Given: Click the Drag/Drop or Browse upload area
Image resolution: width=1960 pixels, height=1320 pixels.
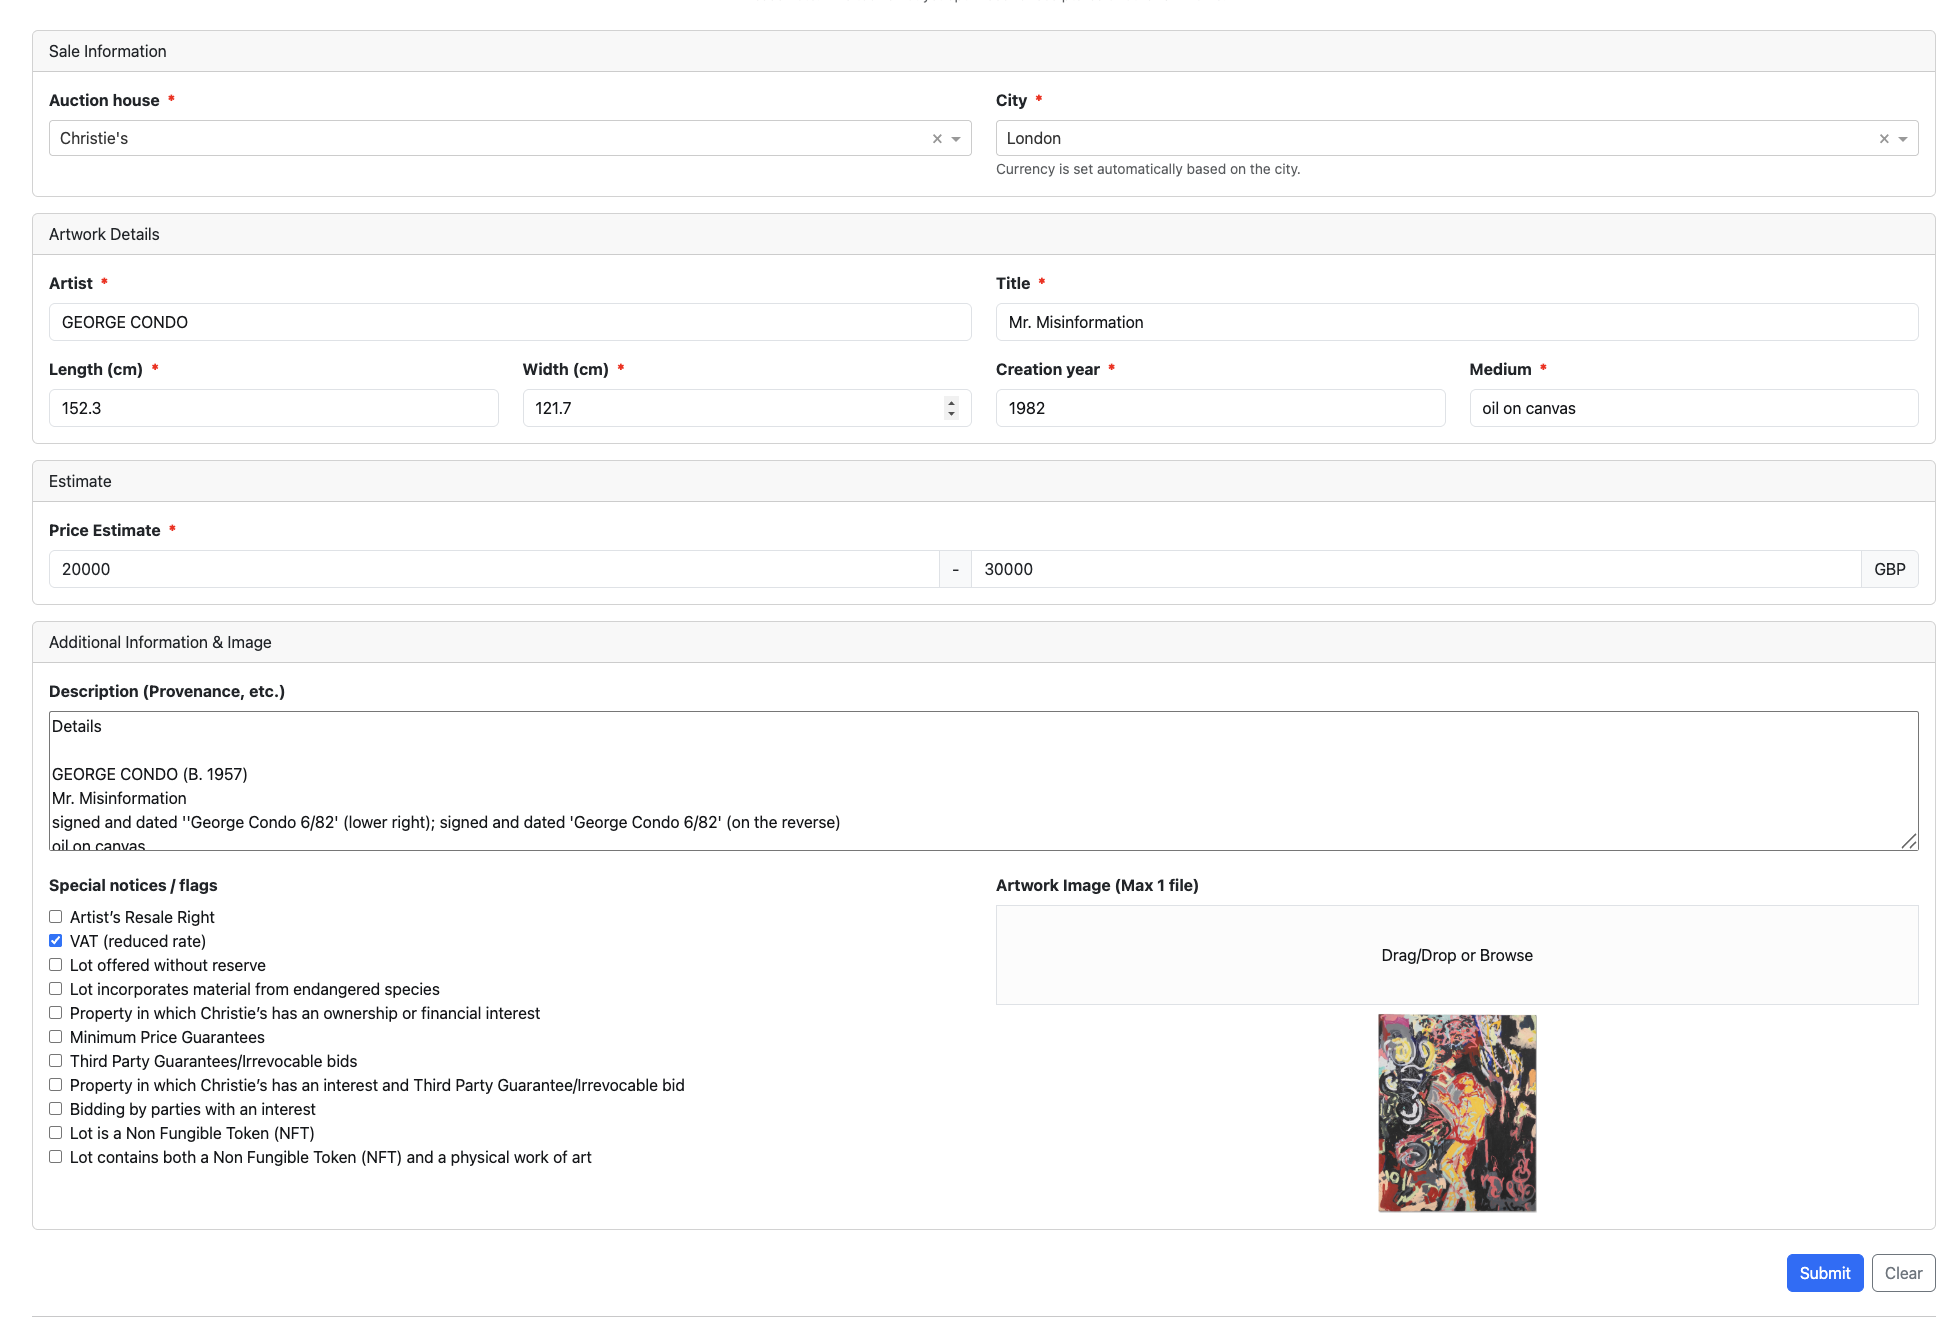Looking at the screenshot, I should pyautogui.click(x=1456, y=954).
